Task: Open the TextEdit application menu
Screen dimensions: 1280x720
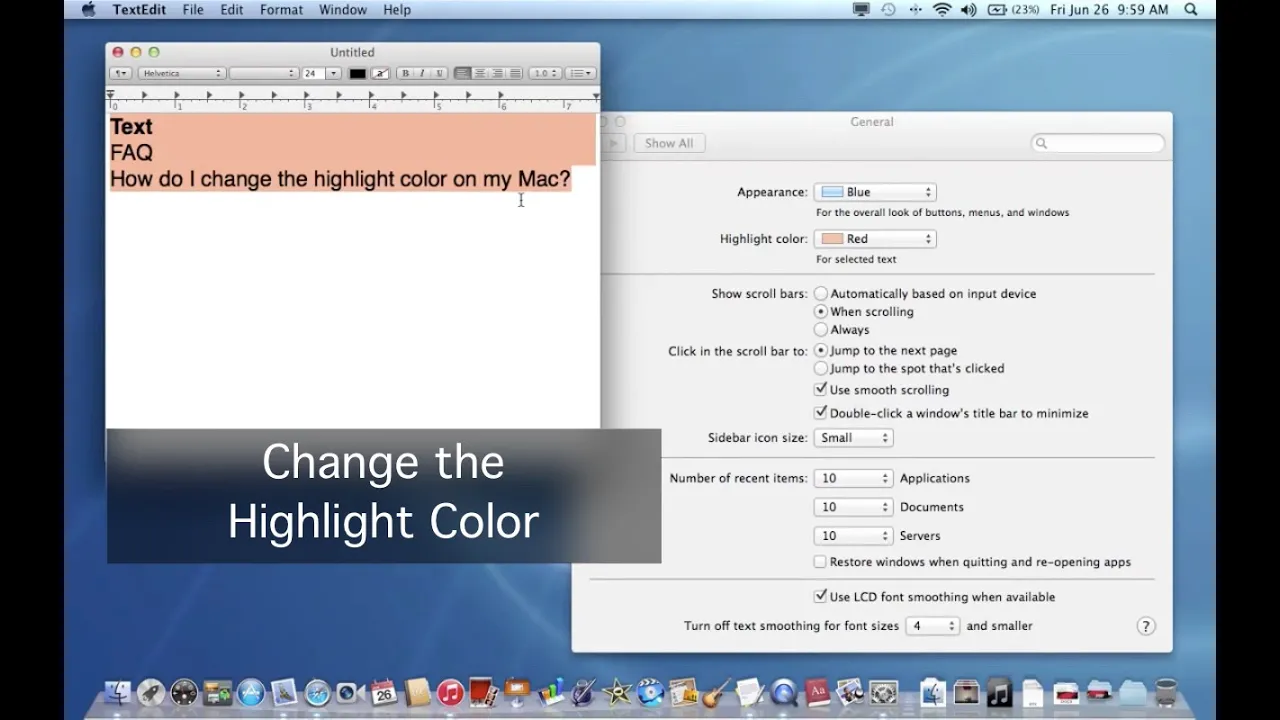Action: click(x=140, y=9)
